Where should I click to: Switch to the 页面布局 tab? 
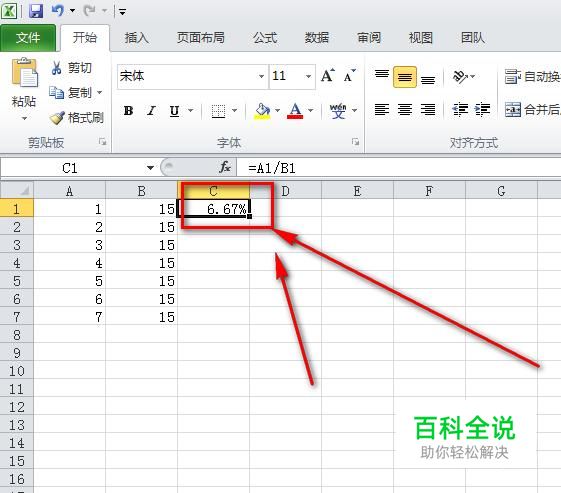tap(201, 38)
